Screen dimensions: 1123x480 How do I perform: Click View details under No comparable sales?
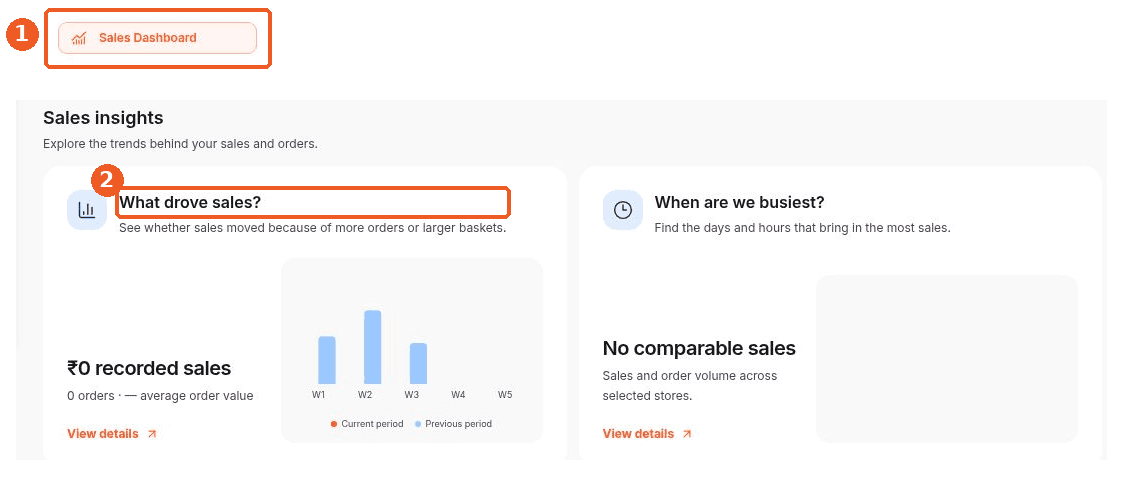[638, 433]
